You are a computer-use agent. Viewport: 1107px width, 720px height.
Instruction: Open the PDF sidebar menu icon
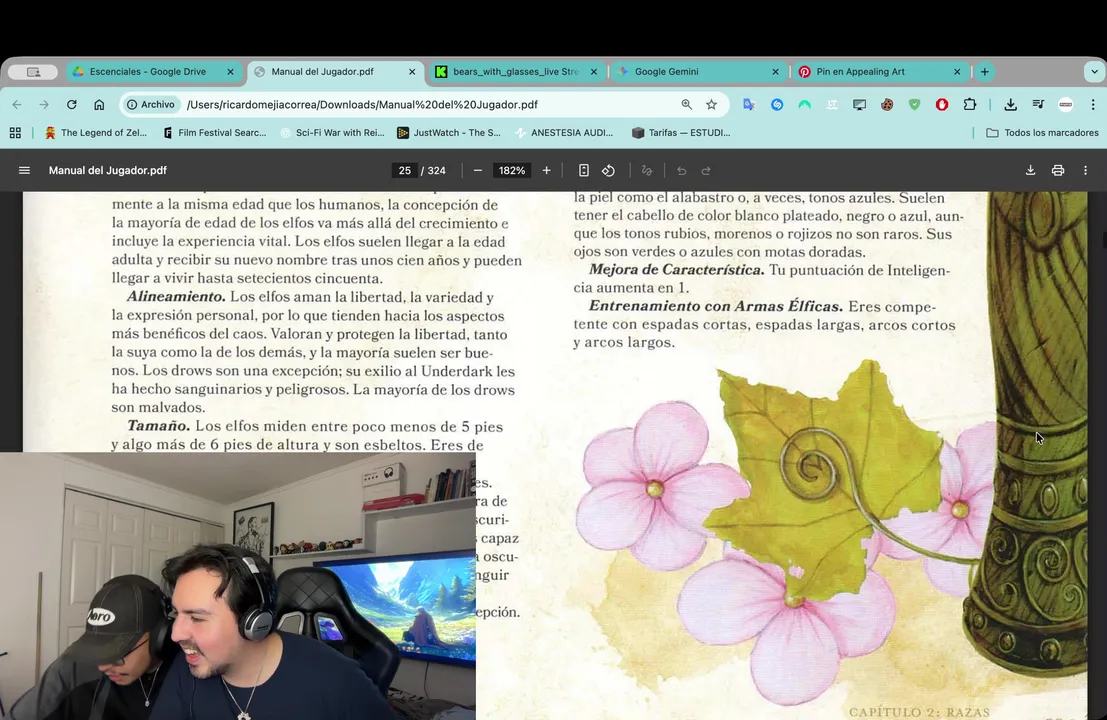click(24, 170)
